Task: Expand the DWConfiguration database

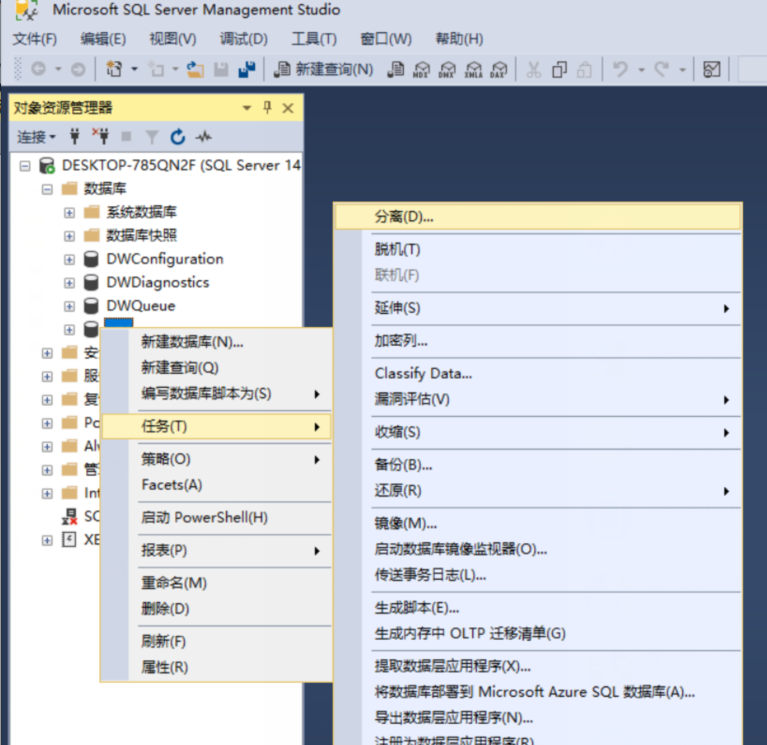Action: pyautogui.click(x=69, y=259)
